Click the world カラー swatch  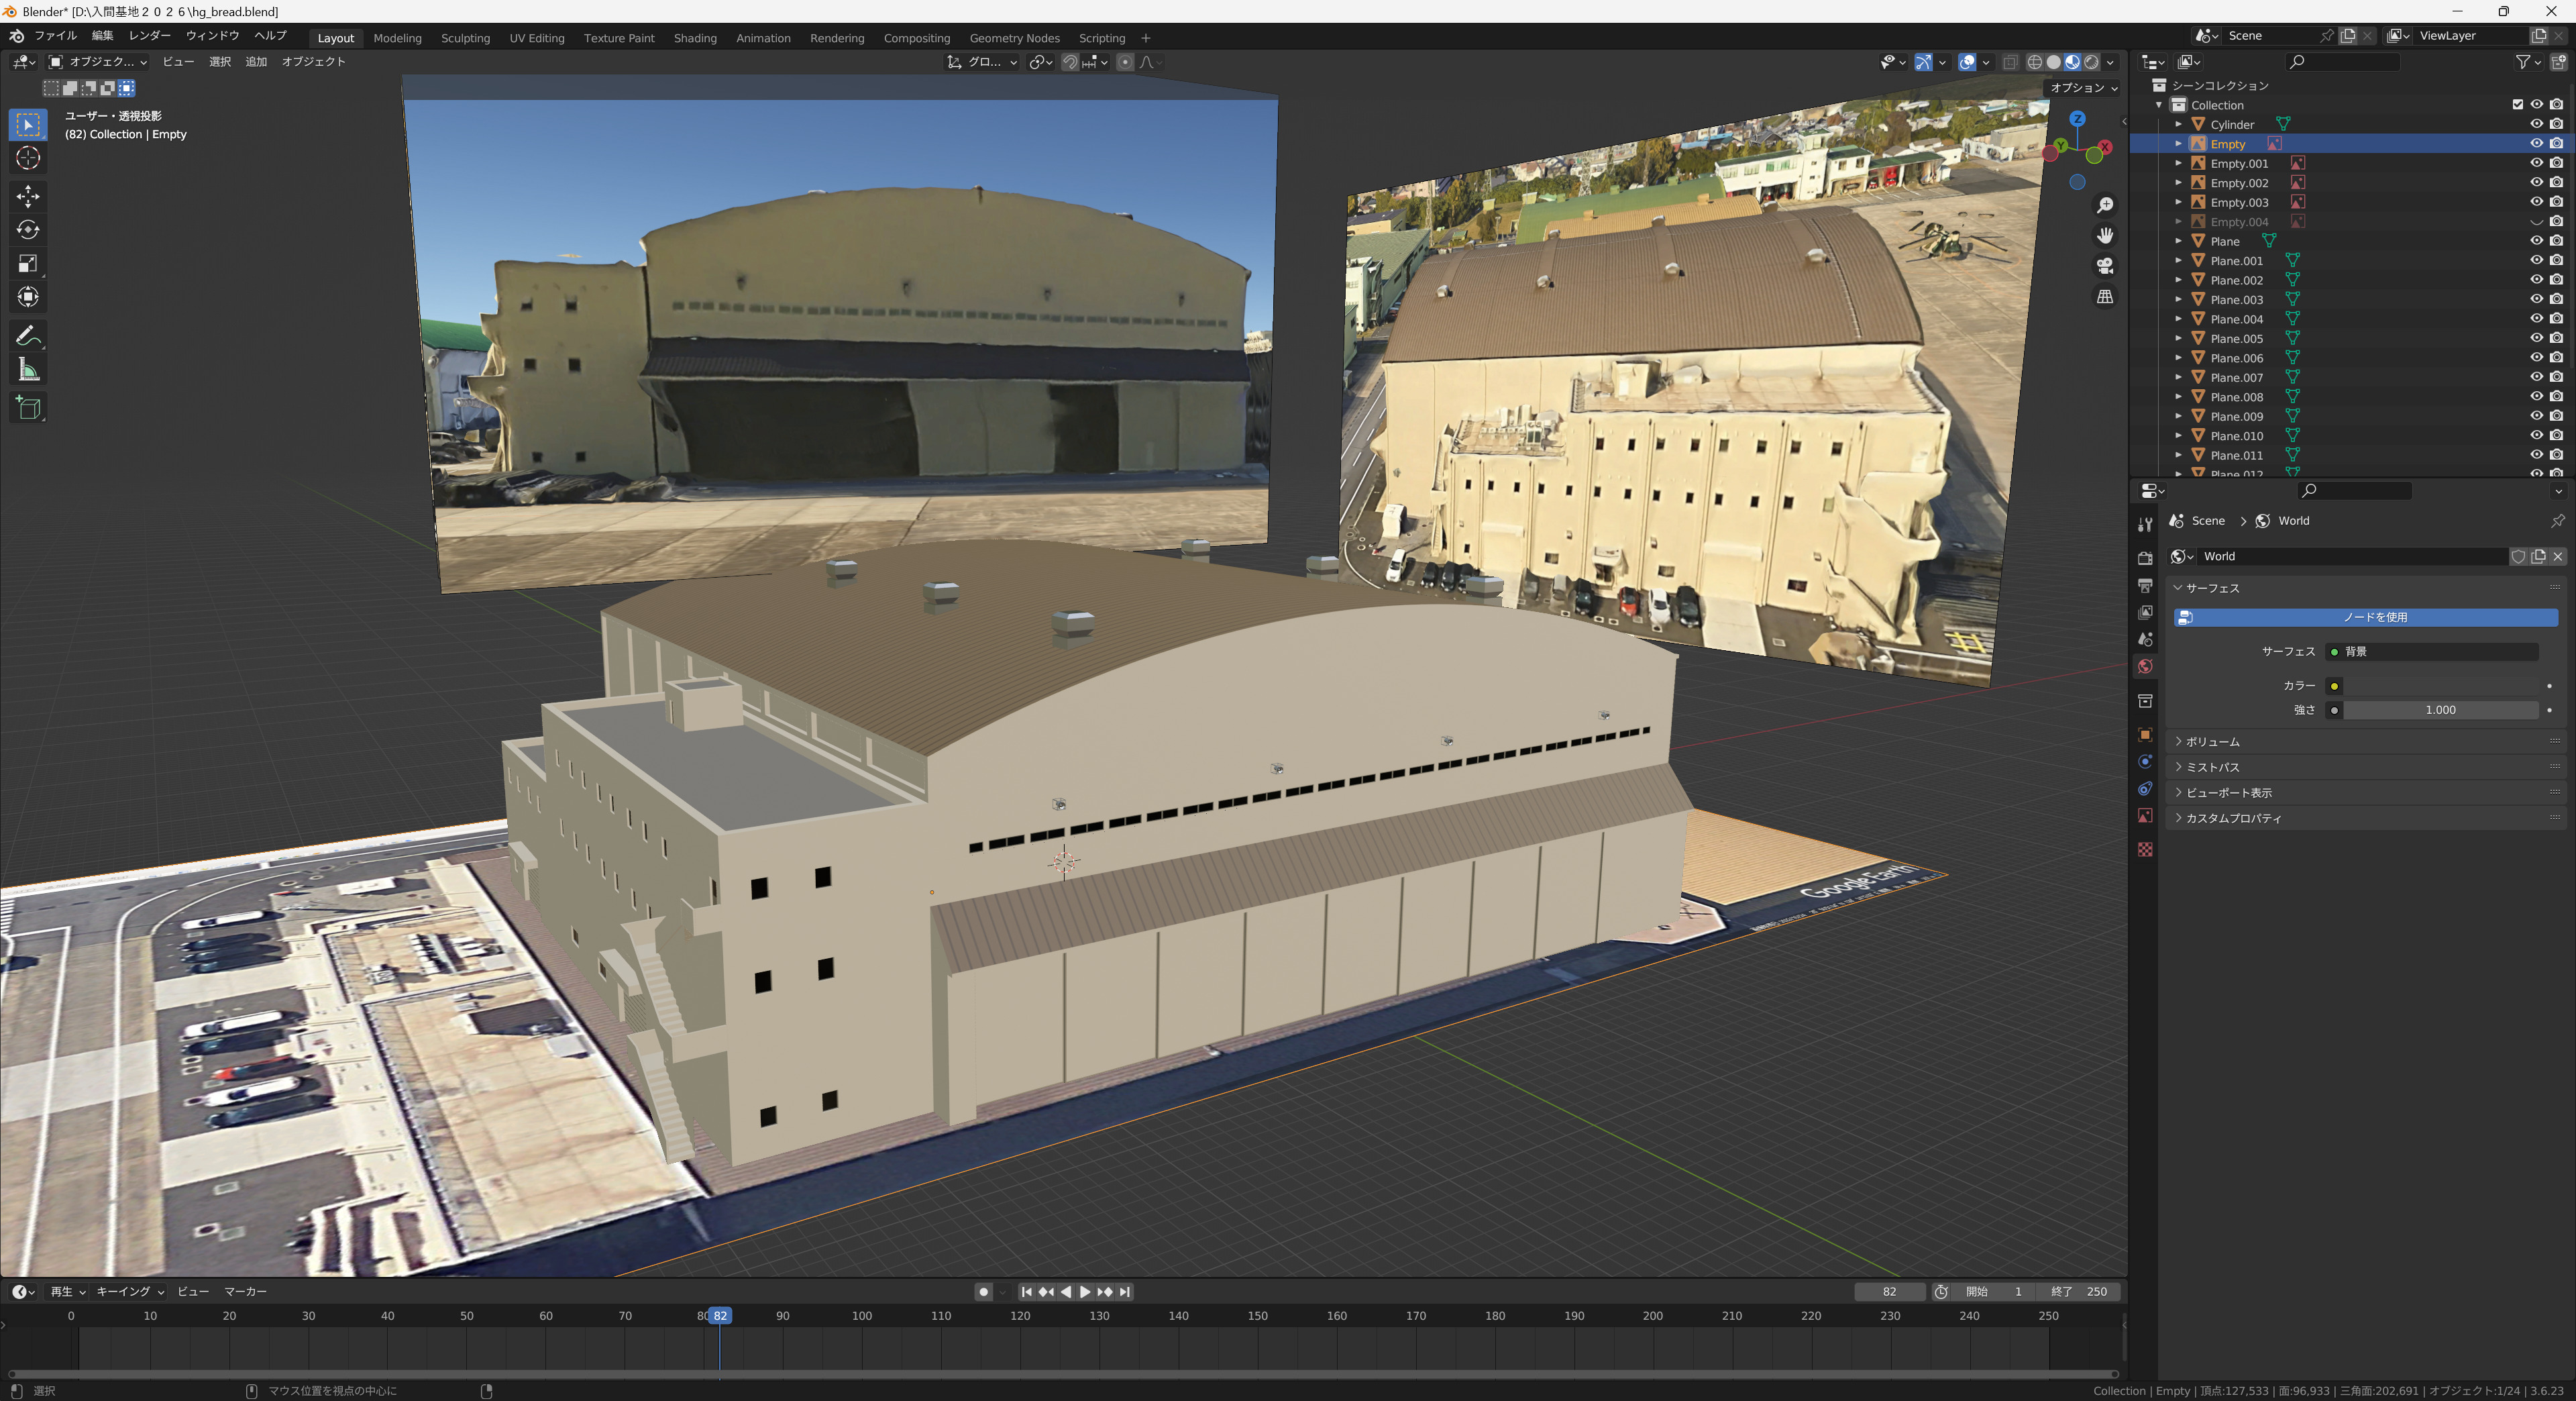(x=2440, y=686)
